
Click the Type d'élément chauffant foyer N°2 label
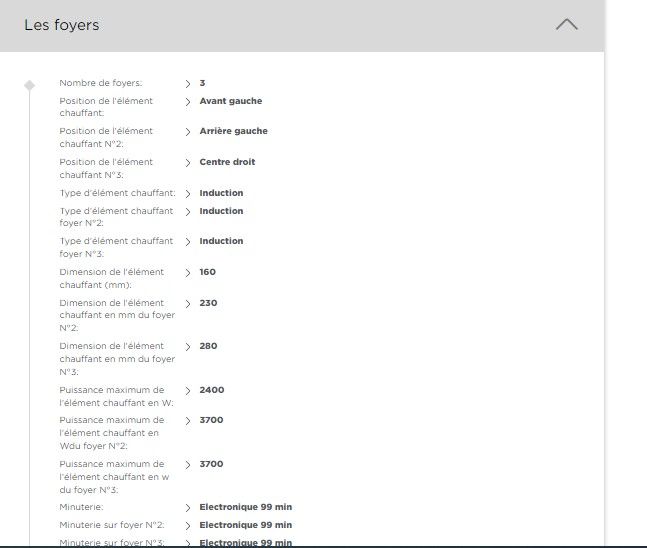tap(116, 217)
